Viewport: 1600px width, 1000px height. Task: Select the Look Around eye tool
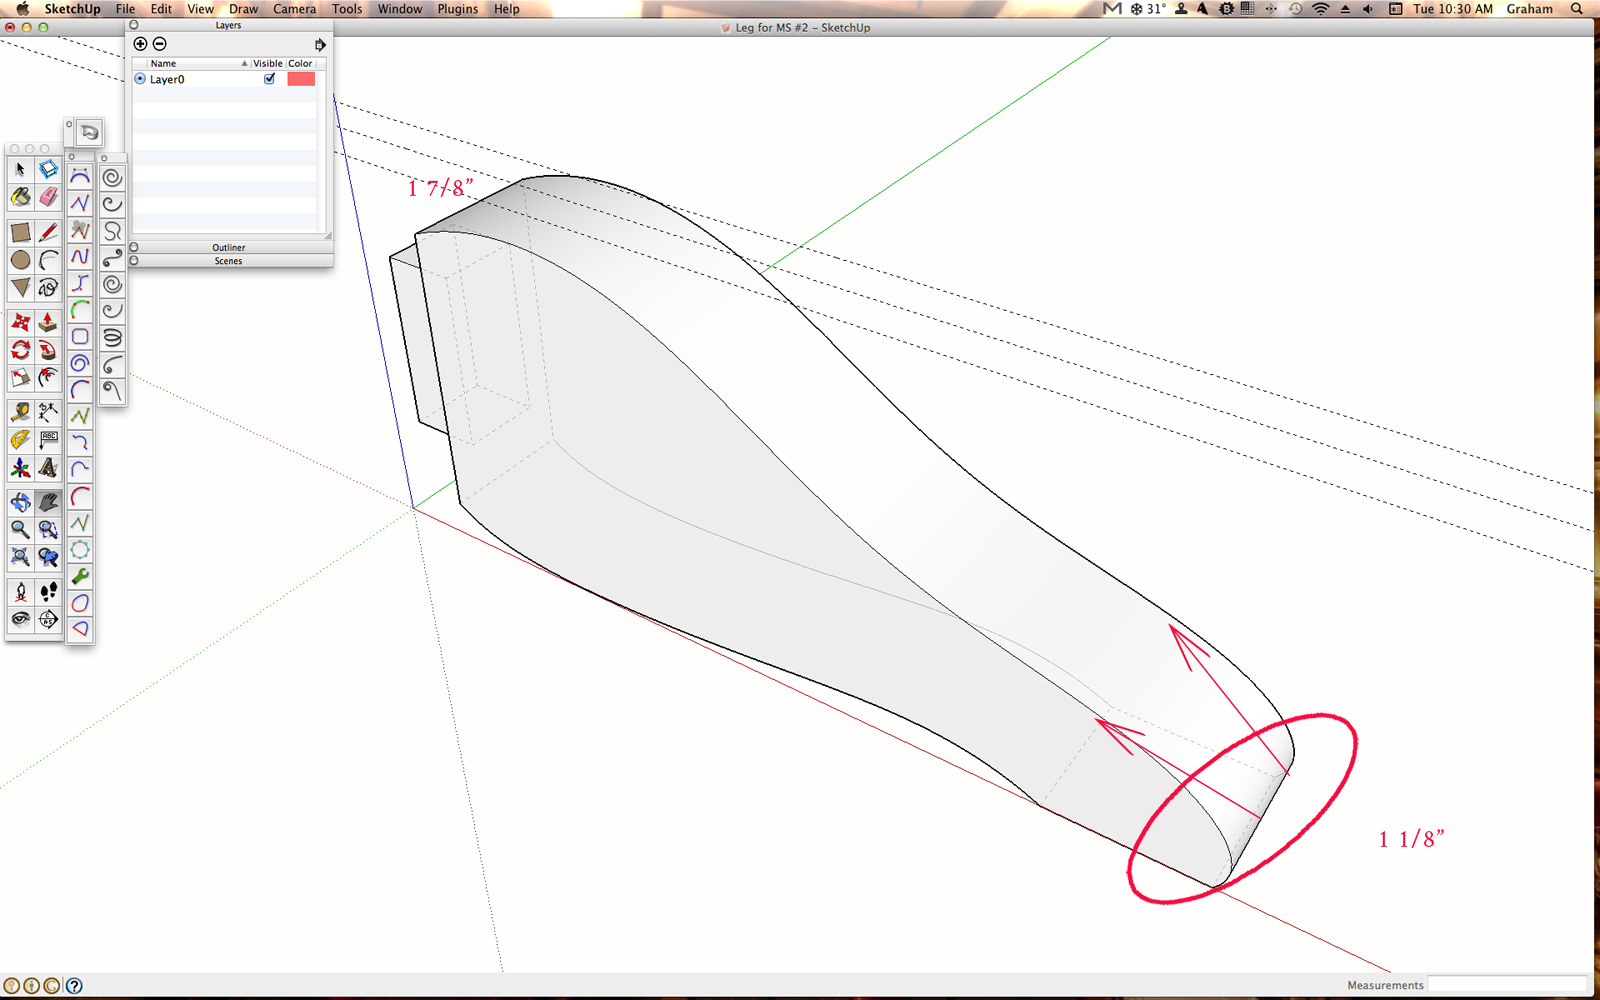pyautogui.click(x=20, y=619)
